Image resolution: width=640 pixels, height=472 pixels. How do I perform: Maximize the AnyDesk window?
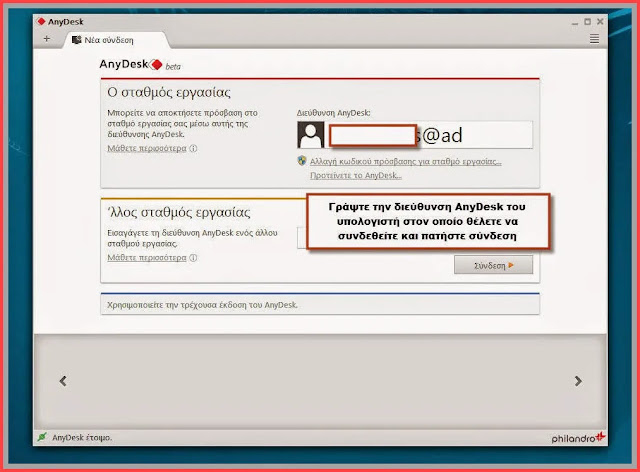click(x=587, y=22)
